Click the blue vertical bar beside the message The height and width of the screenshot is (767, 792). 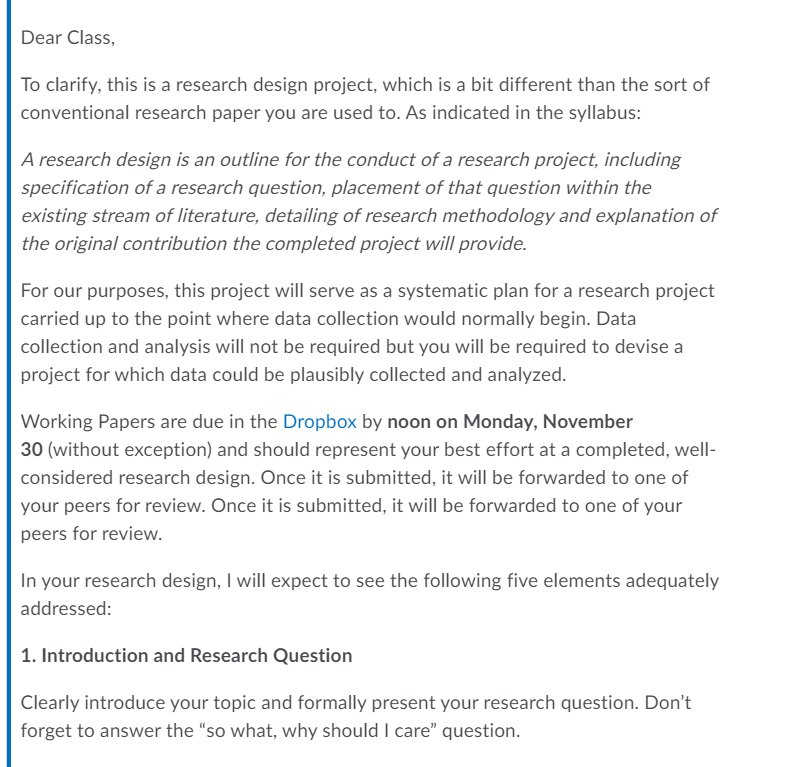[9, 384]
